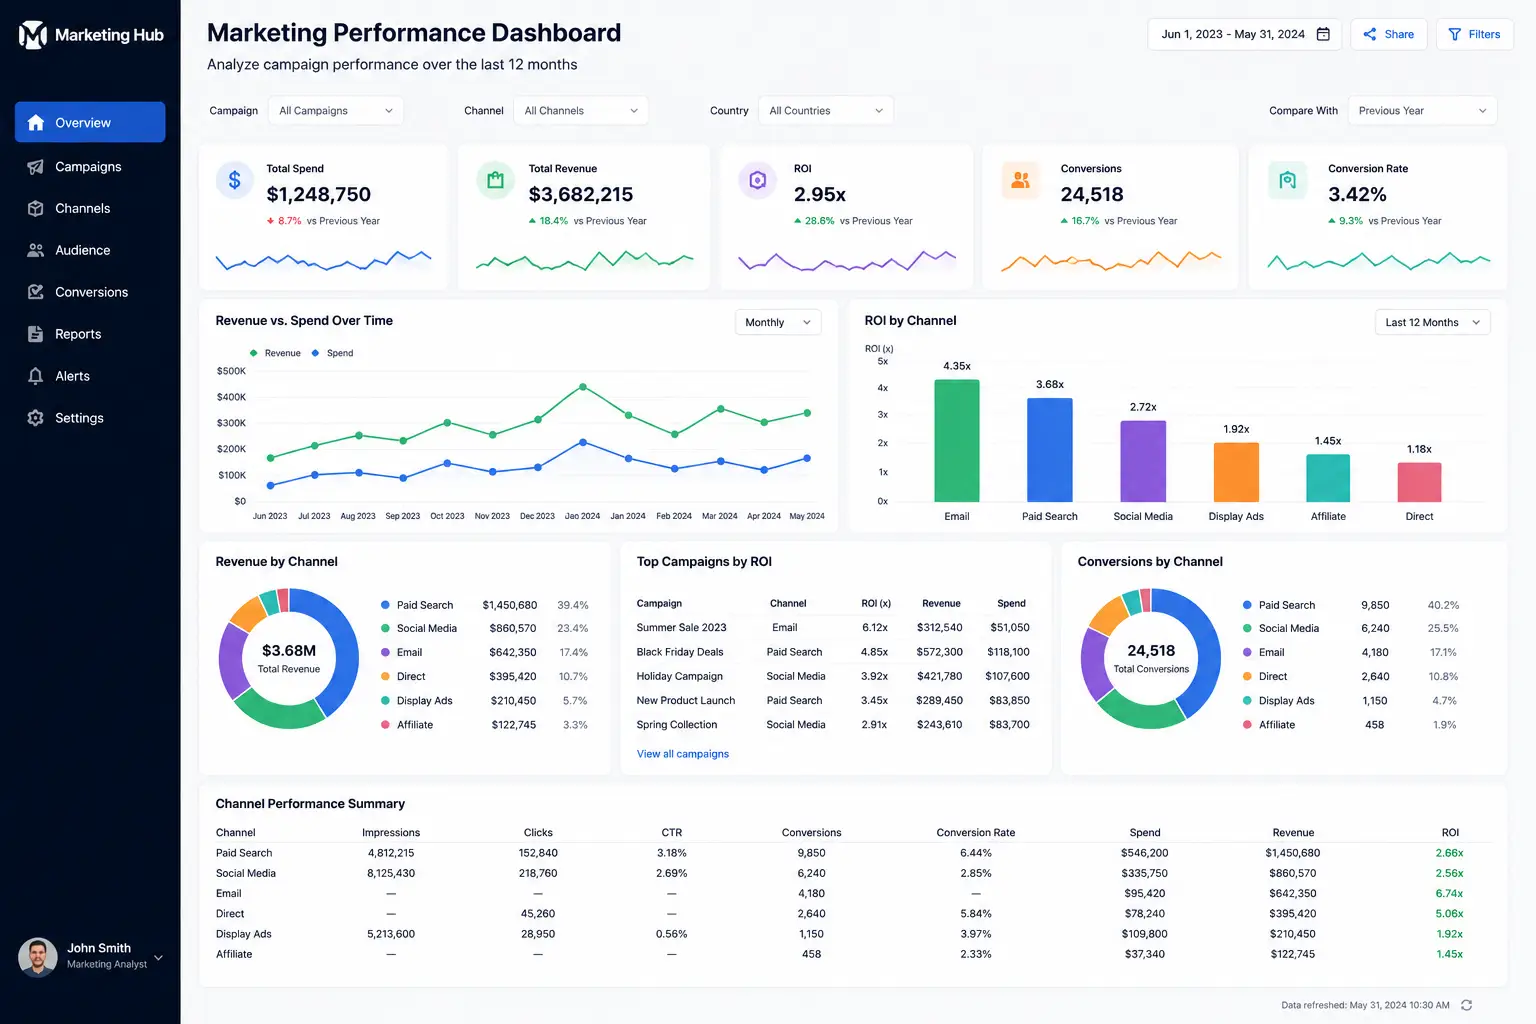Click the Marketing Hub logo icon
This screenshot has width=1536, height=1024.
(33, 35)
